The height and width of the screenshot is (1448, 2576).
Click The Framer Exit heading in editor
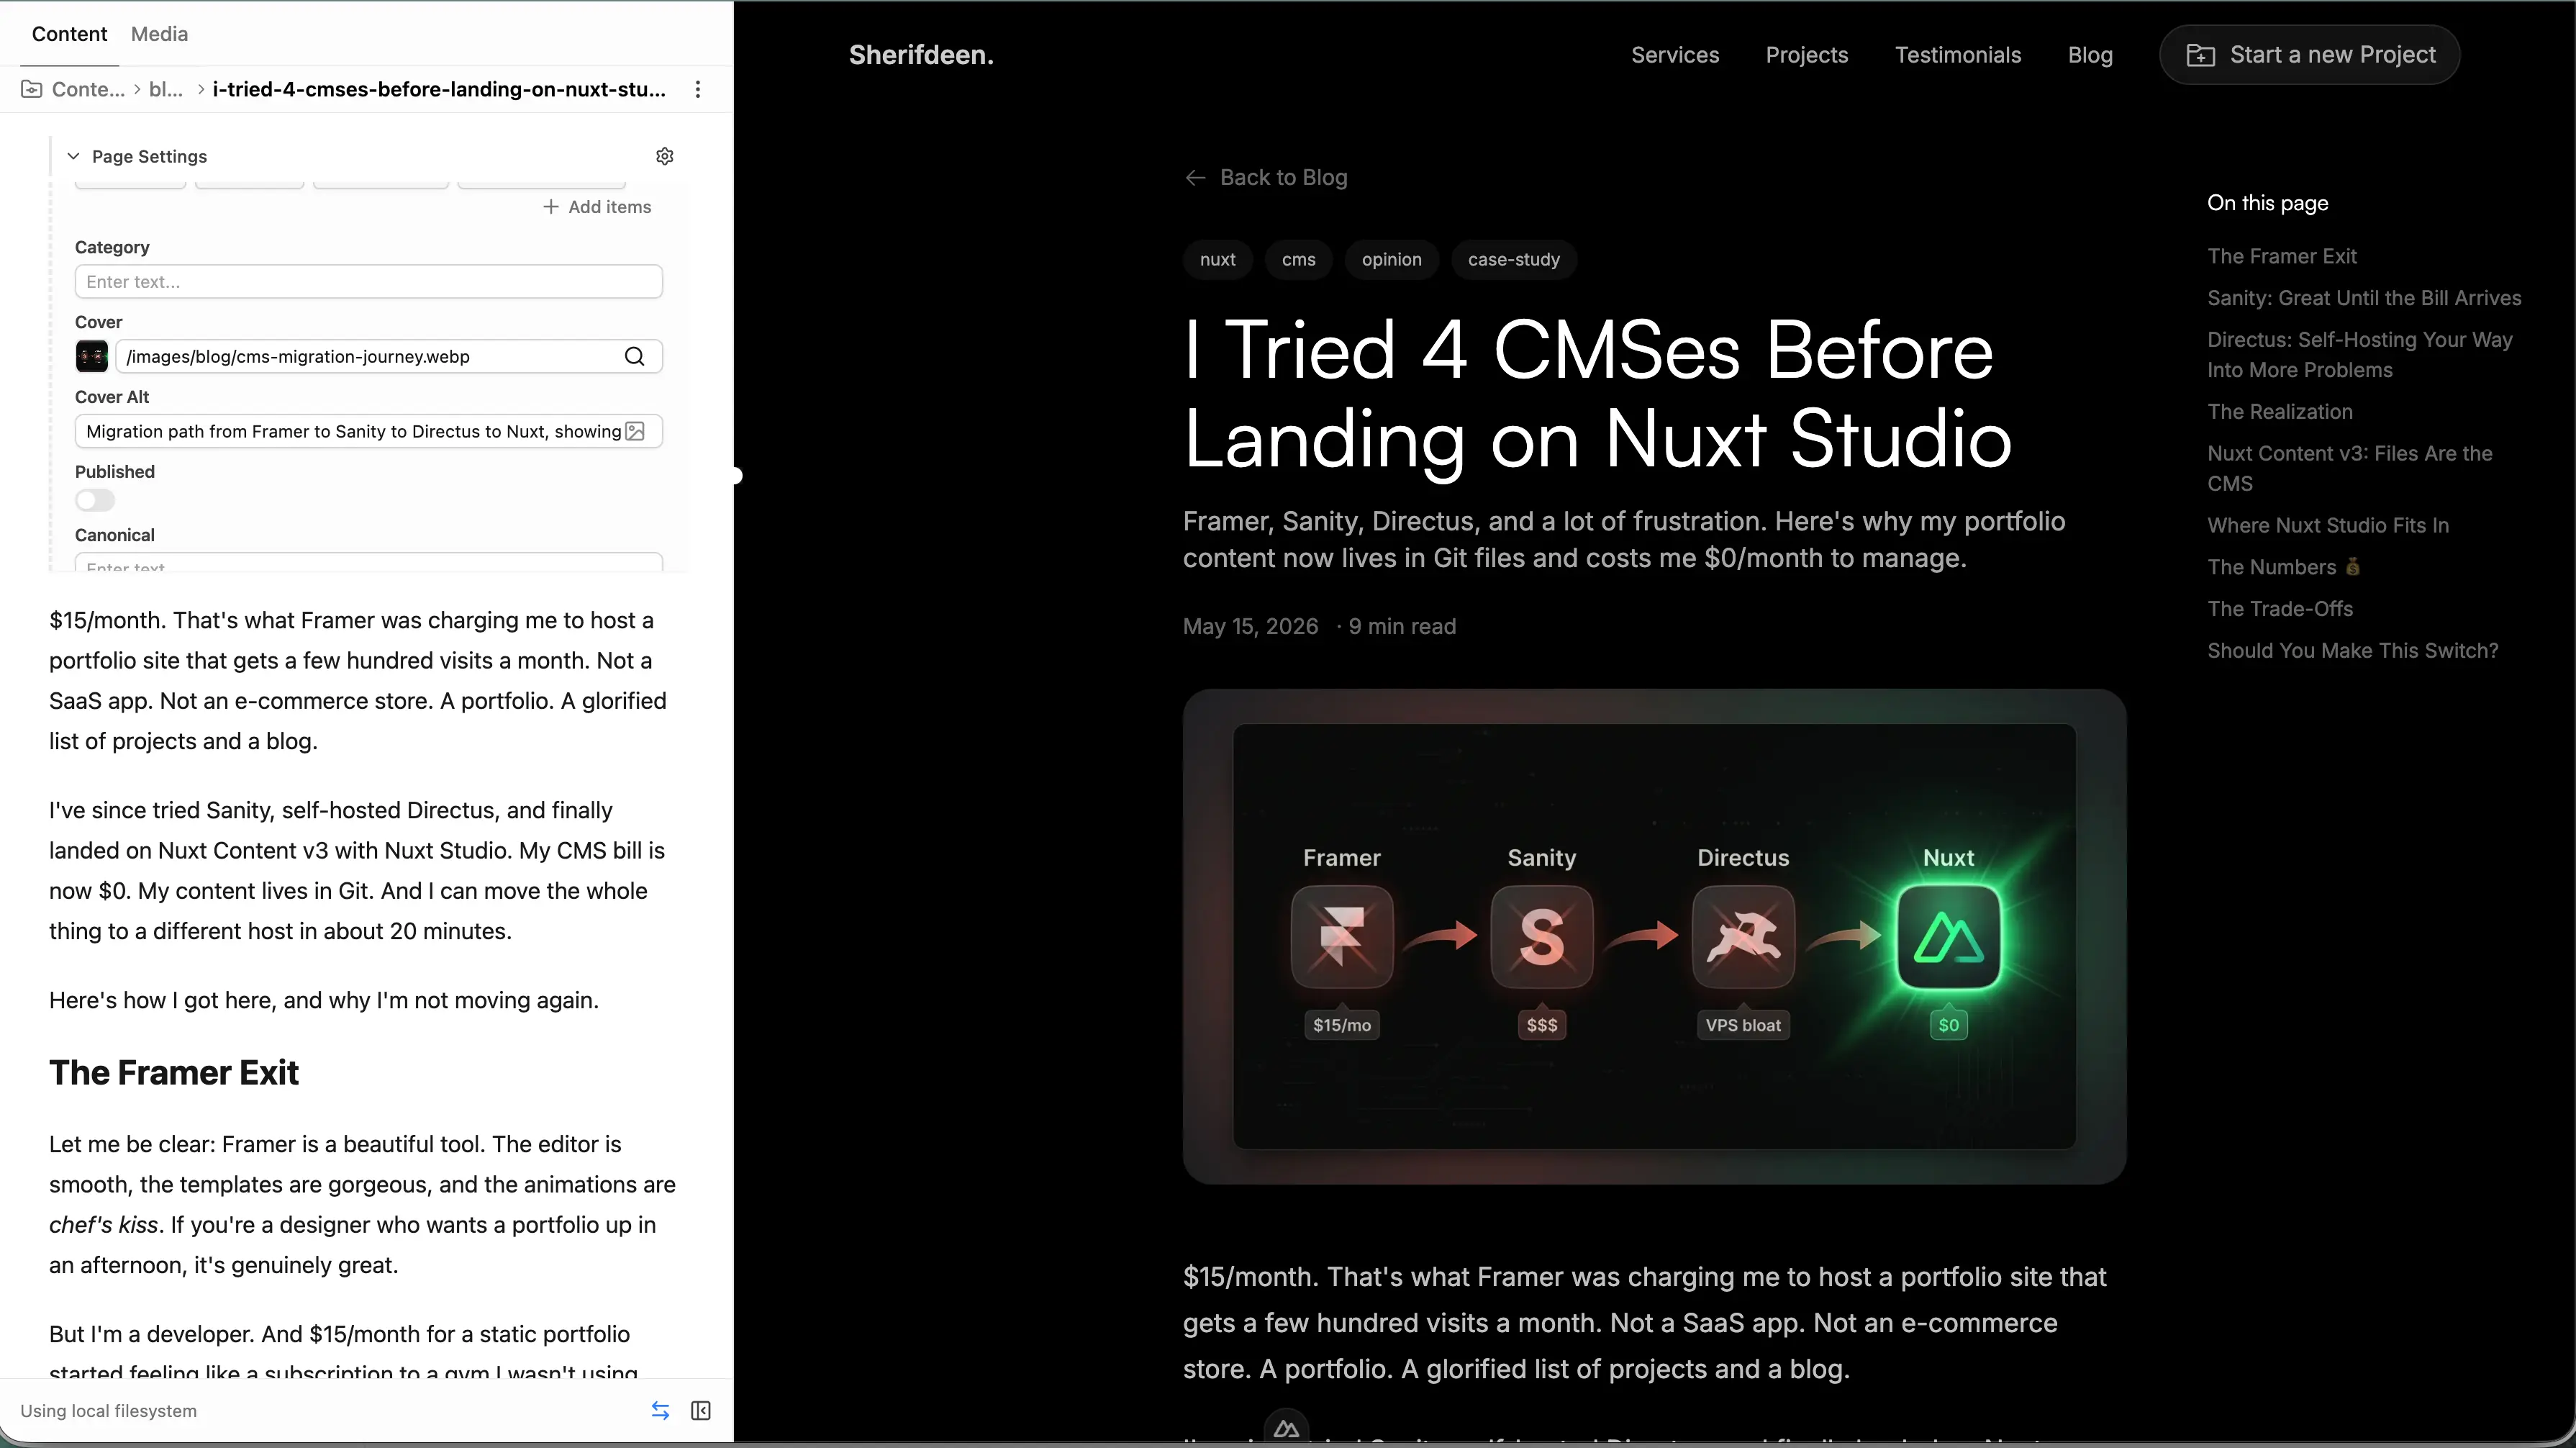coord(174,1073)
